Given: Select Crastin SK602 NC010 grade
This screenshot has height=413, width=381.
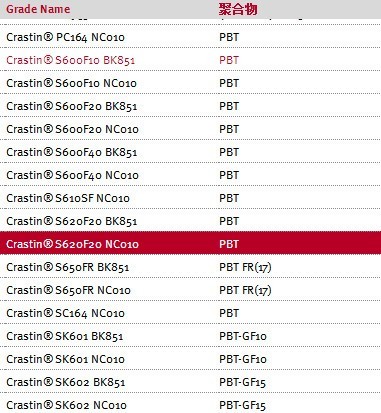Looking at the screenshot, I should [66, 405].
